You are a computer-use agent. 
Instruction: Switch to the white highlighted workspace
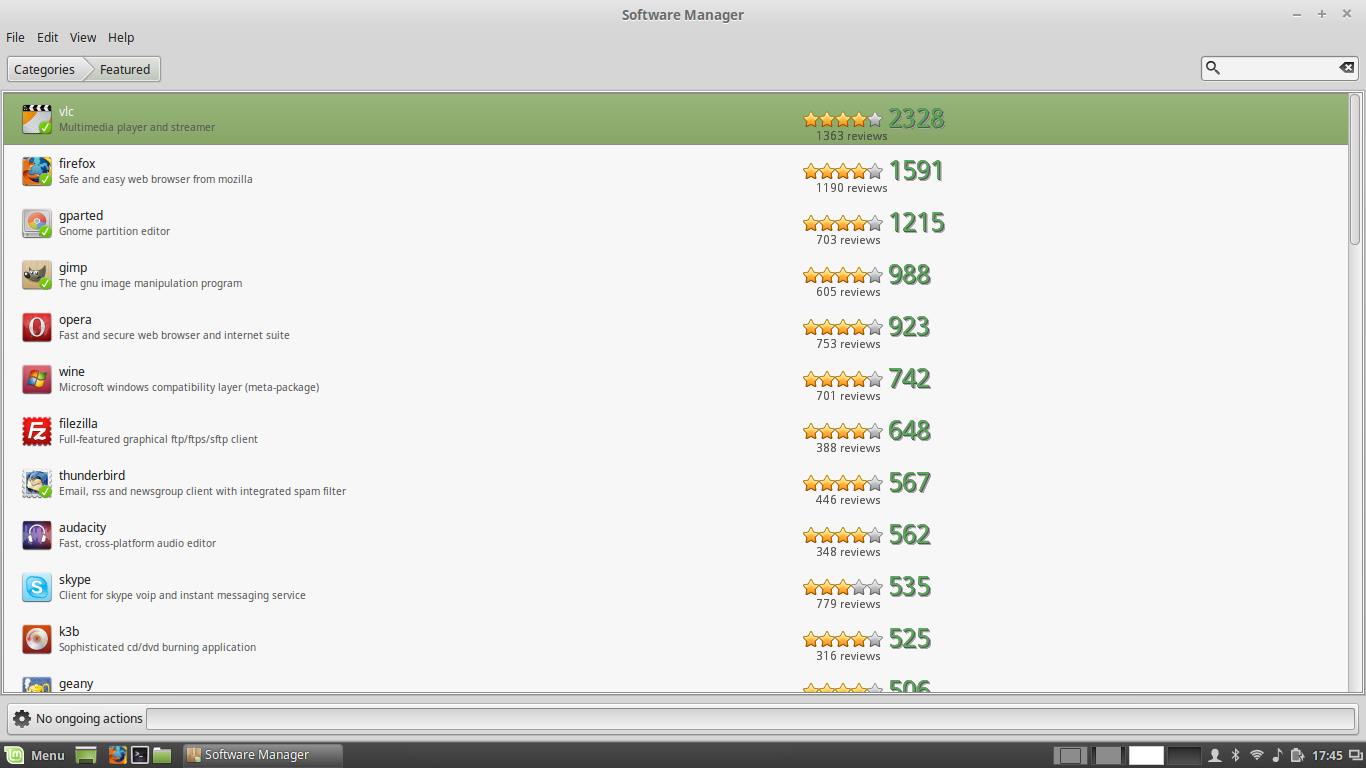1147,755
